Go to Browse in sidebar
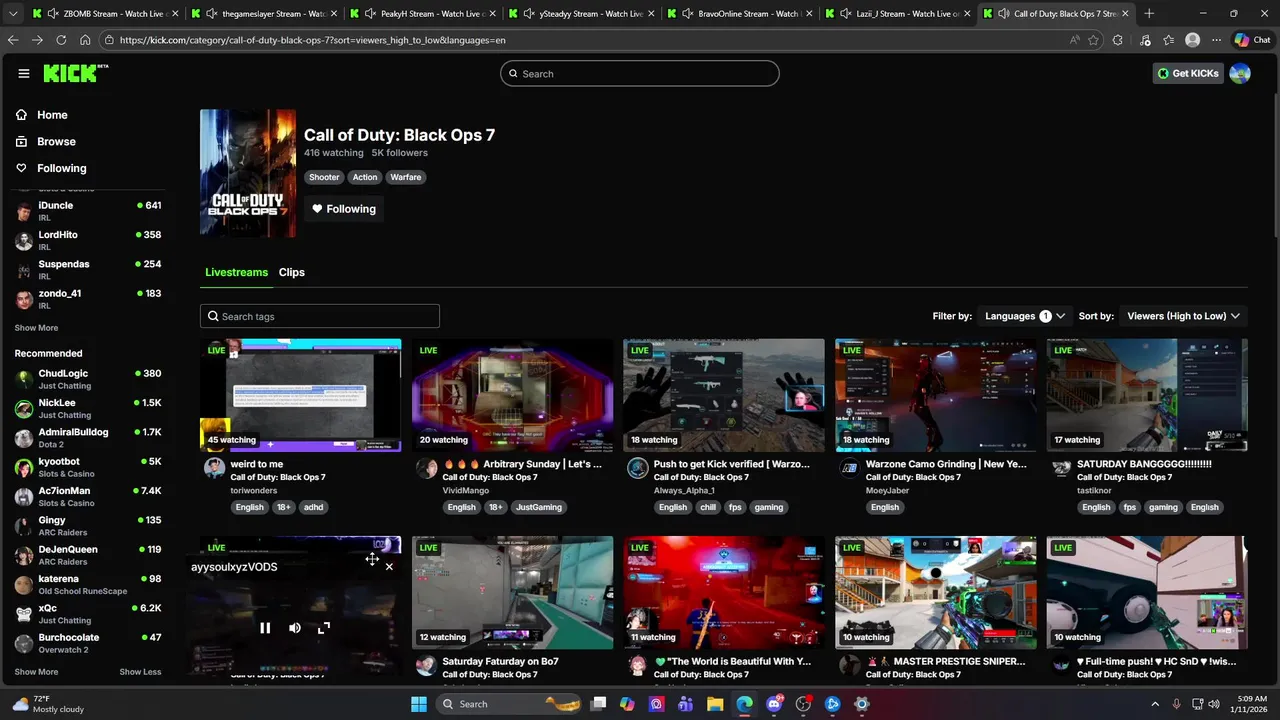The width and height of the screenshot is (1280, 720). pyautogui.click(x=56, y=142)
